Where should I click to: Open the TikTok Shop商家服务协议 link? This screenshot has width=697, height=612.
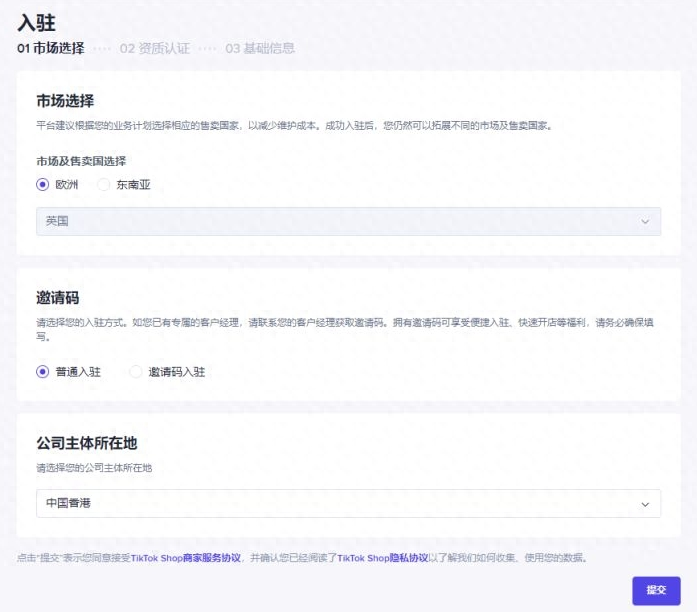(x=186, y=558)
